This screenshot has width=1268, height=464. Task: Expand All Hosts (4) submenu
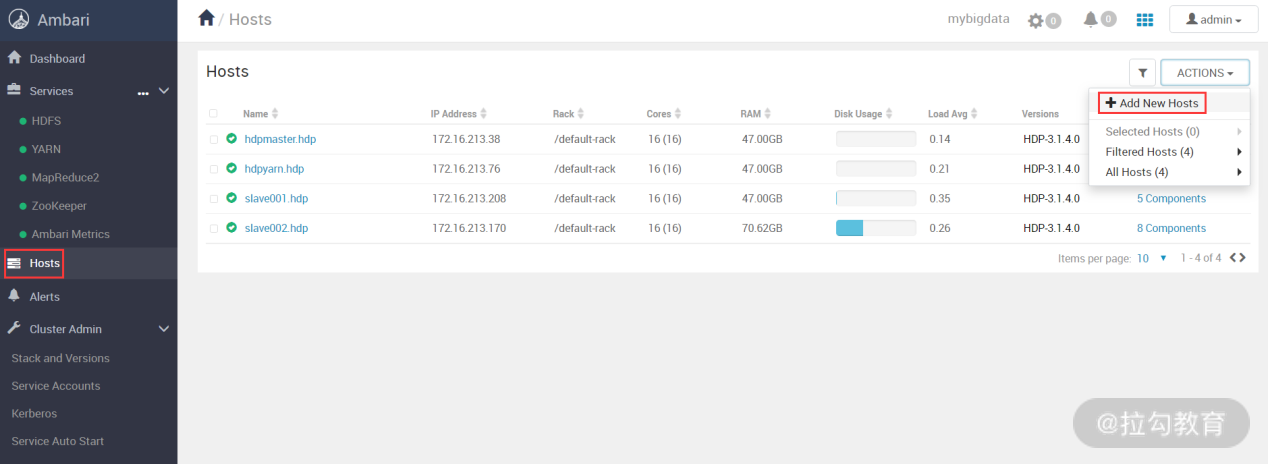coord(1169,172)
